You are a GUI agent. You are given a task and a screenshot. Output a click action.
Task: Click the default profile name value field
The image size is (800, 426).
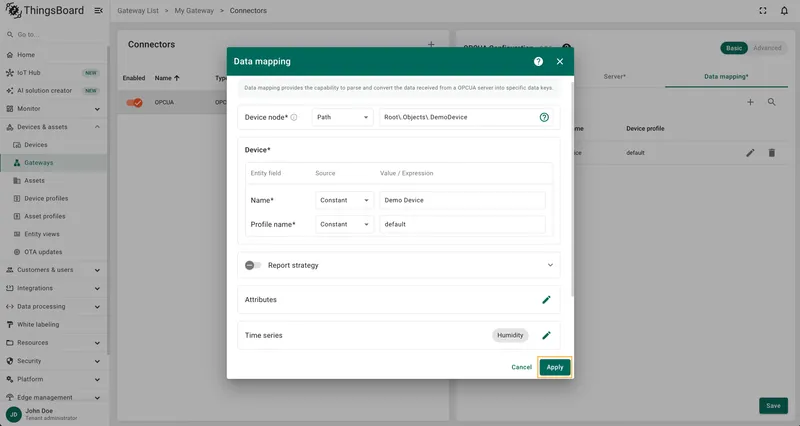462,224
